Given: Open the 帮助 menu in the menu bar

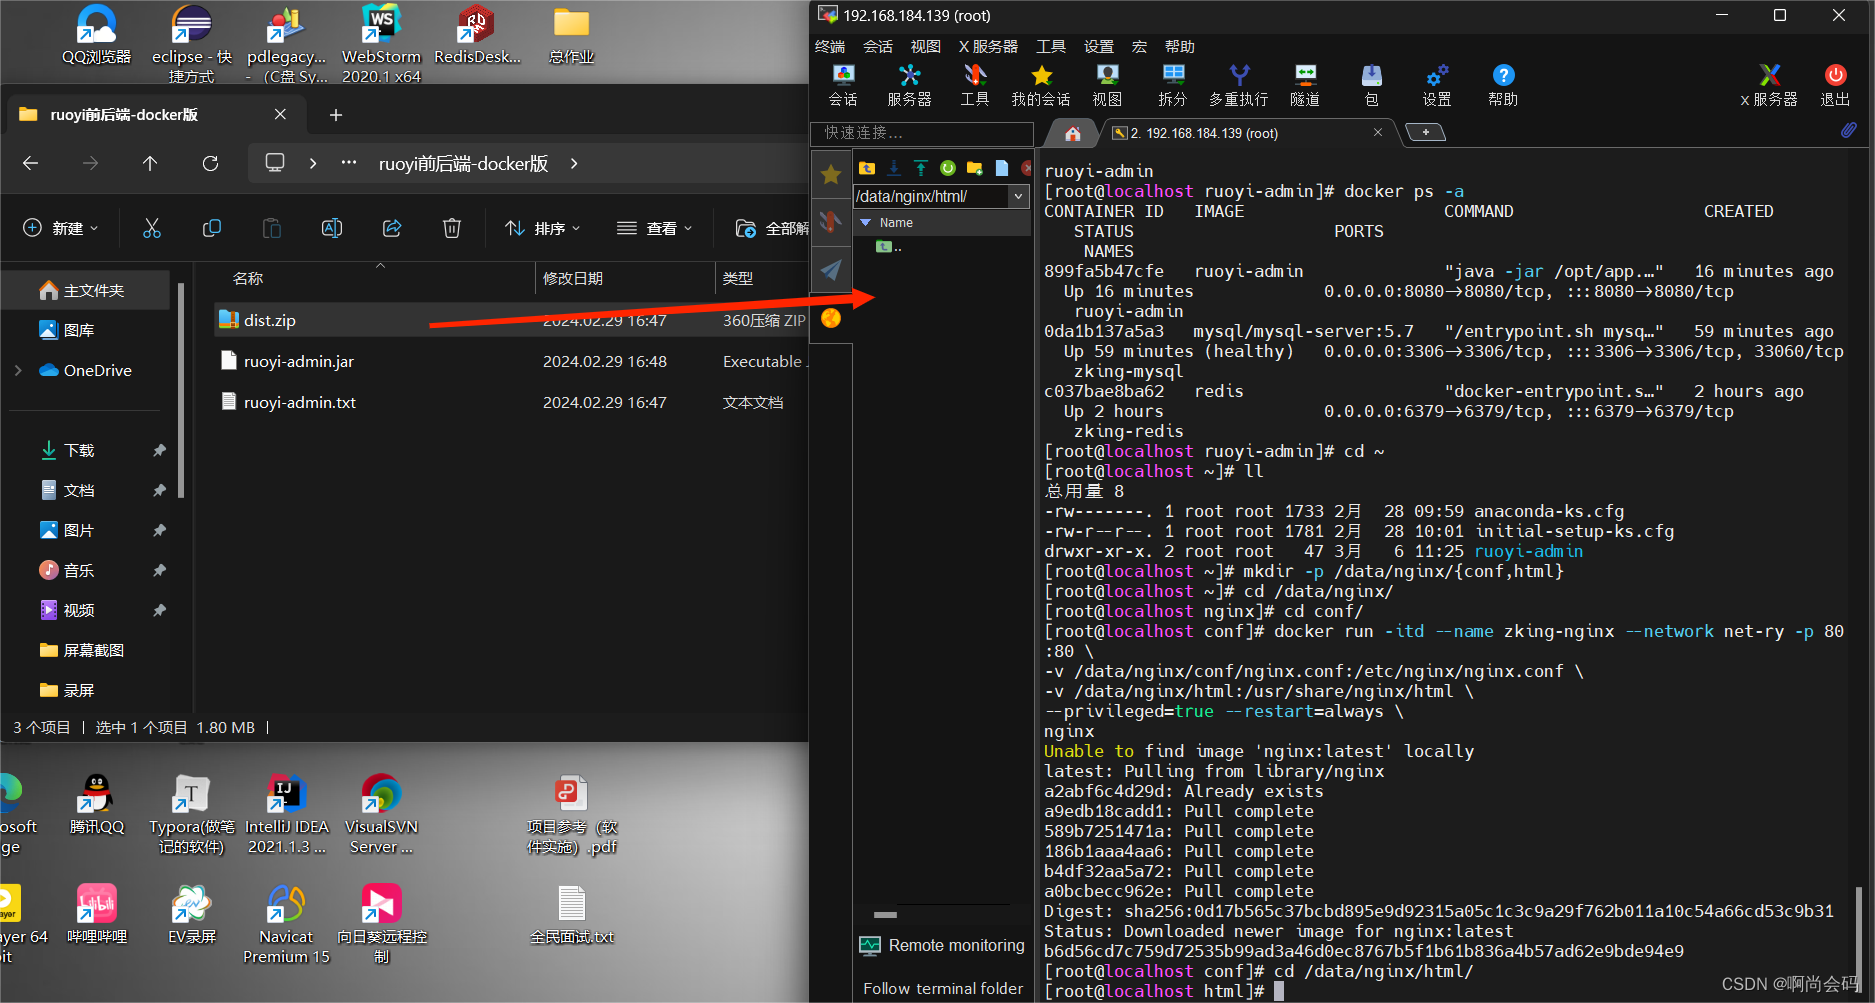Looking at the screenshot, I should coord(1180,46).
